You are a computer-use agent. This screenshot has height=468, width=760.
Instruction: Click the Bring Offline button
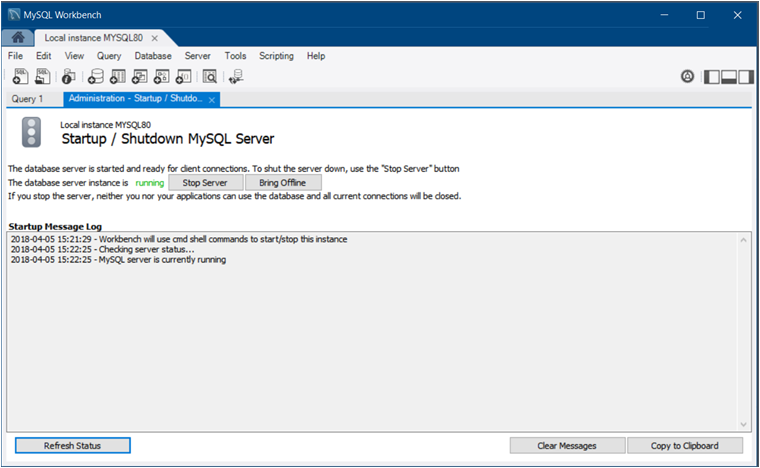click(283, 183)
